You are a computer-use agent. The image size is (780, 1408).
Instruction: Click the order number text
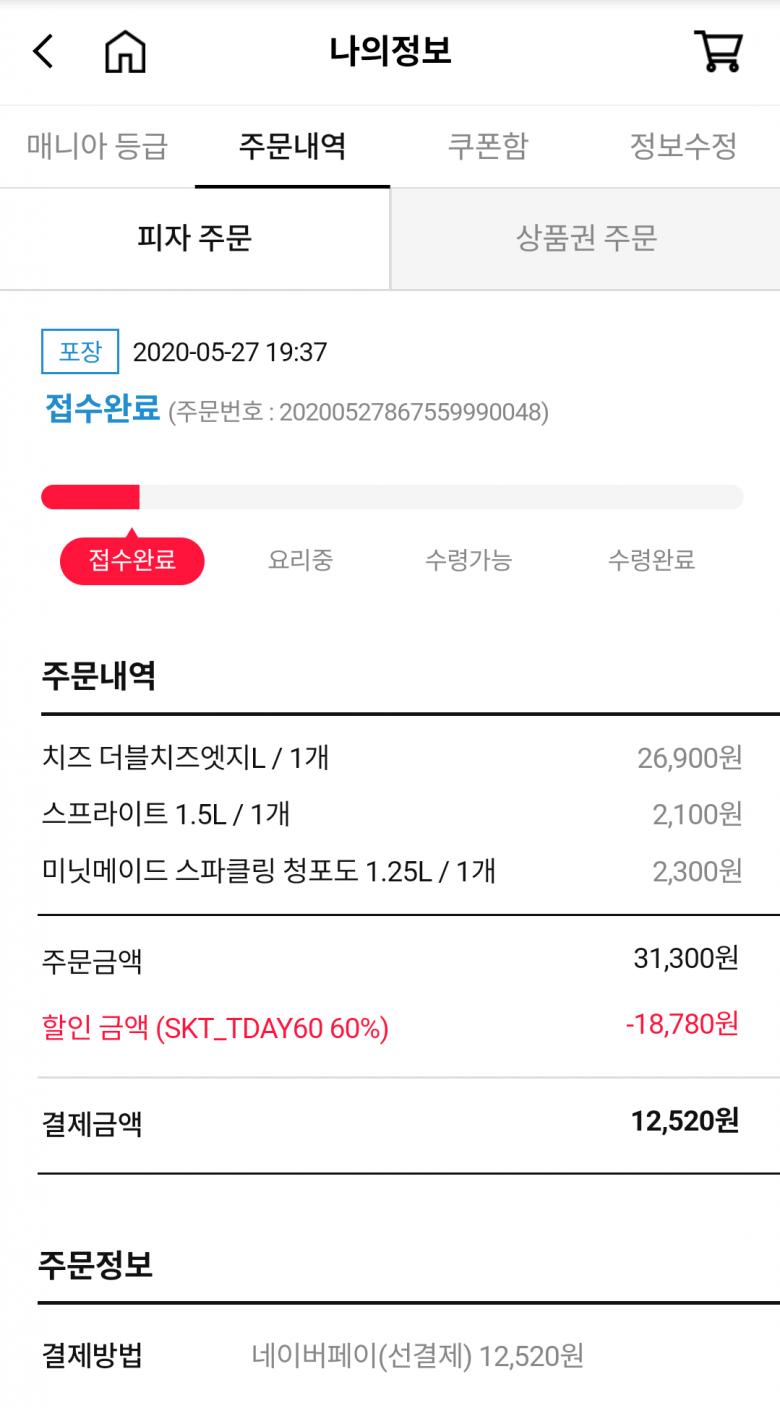click(358, 412)
